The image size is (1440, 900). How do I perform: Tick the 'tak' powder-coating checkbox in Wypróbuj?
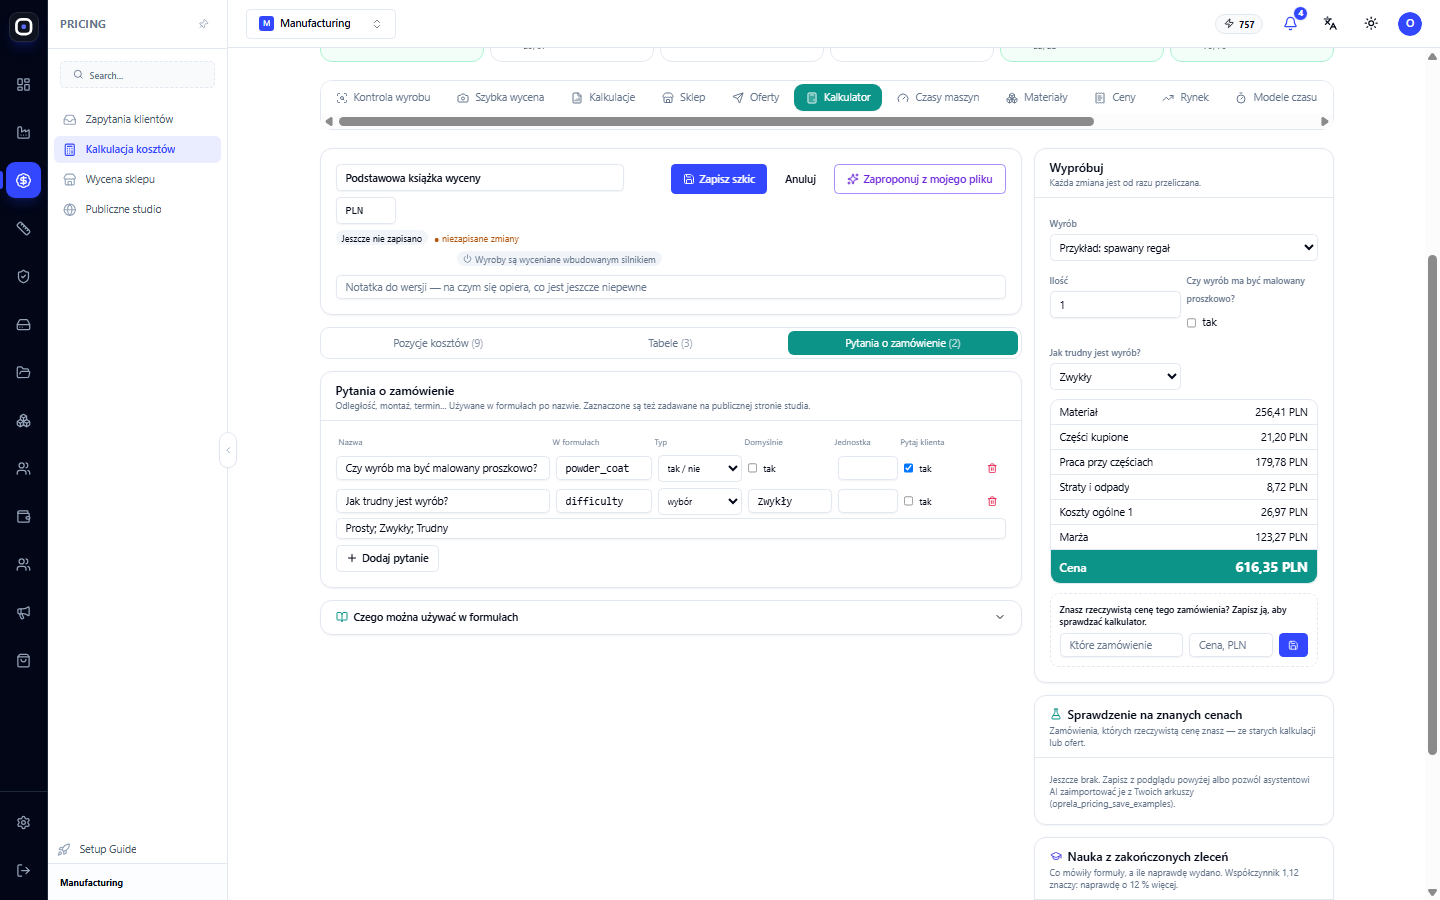coord(1191,322)
